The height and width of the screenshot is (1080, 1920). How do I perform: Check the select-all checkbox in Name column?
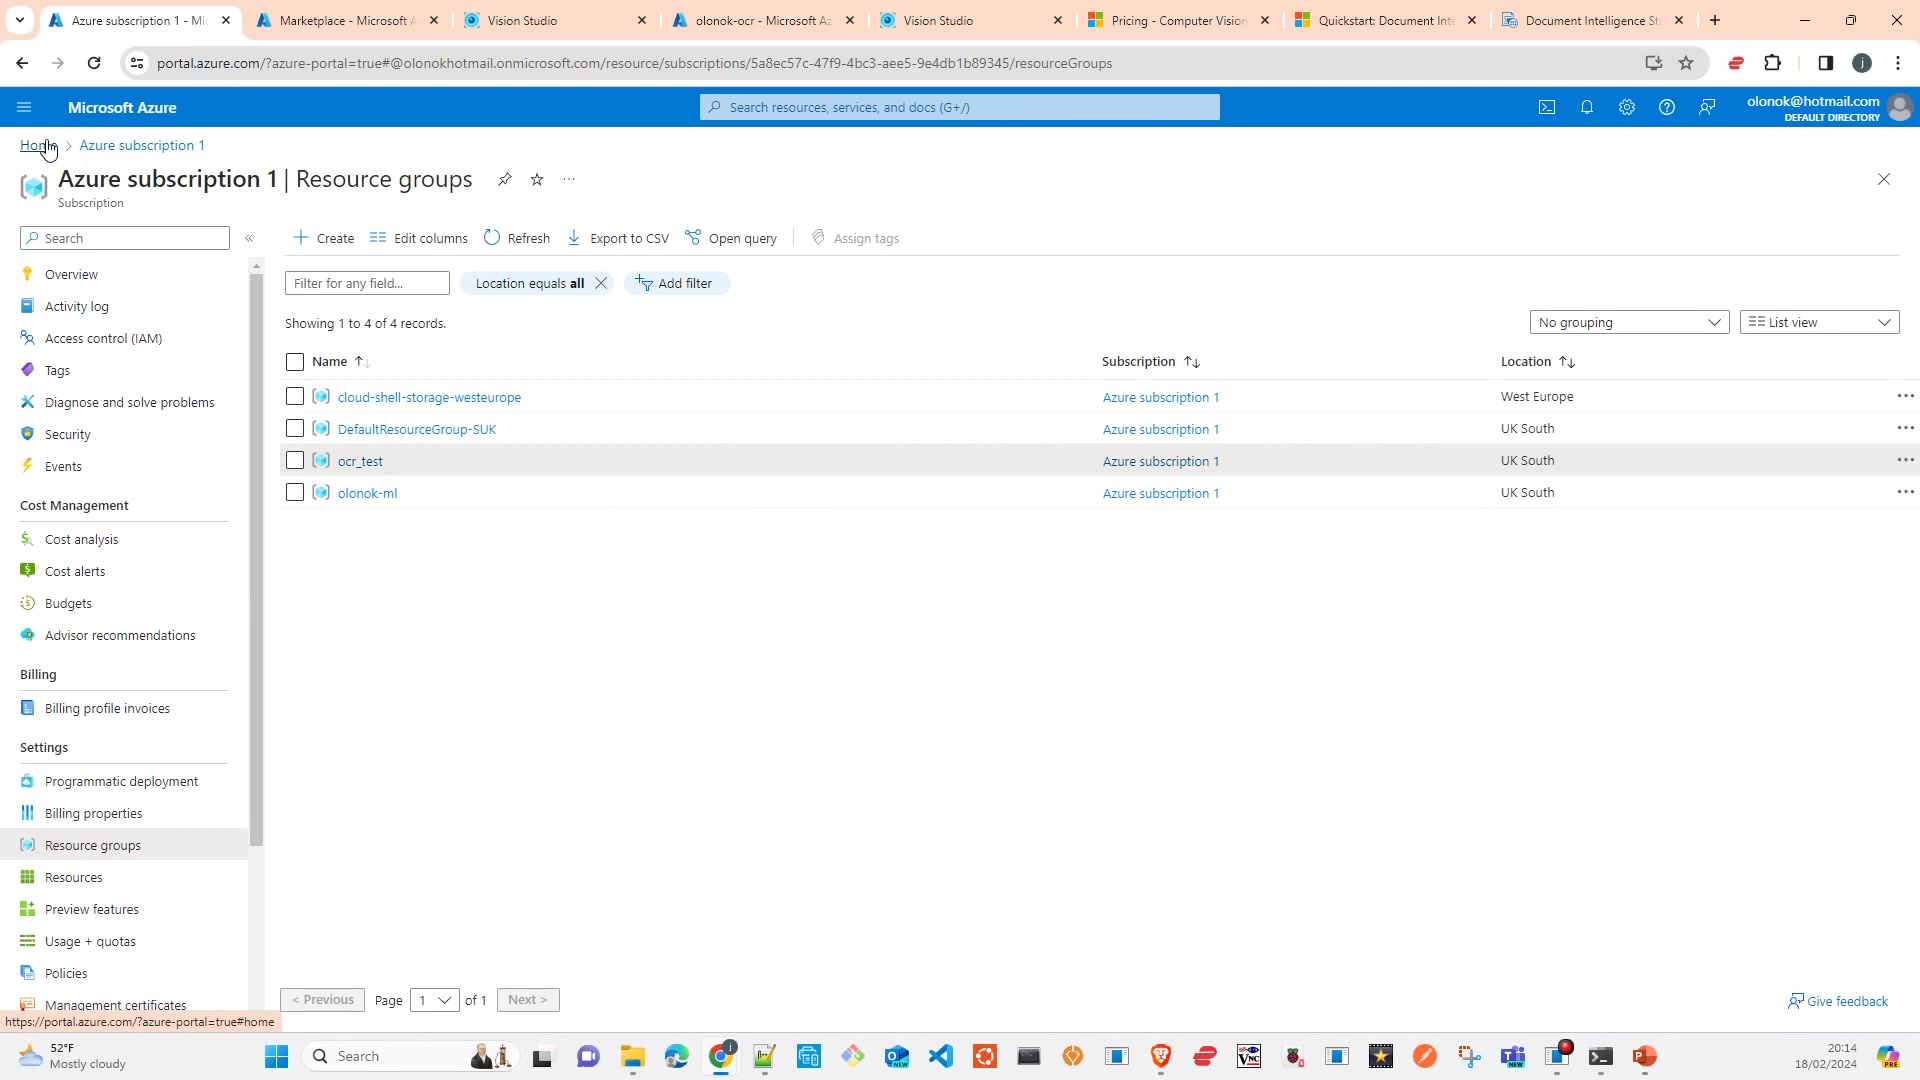[294, 361]
